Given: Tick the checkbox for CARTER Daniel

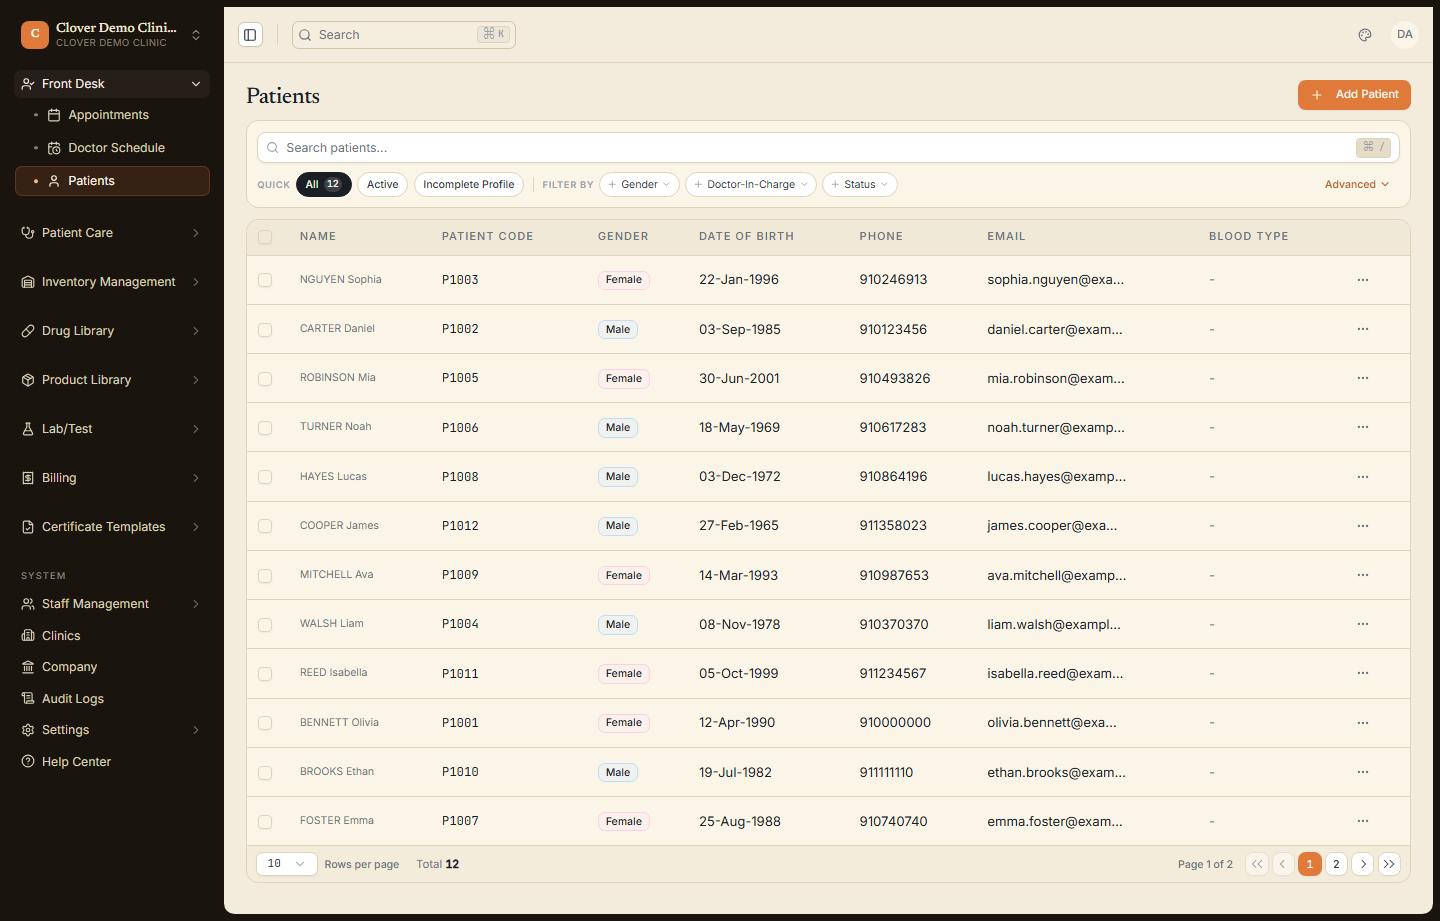Looking at the screenshot, I should [x=265, y=330].
